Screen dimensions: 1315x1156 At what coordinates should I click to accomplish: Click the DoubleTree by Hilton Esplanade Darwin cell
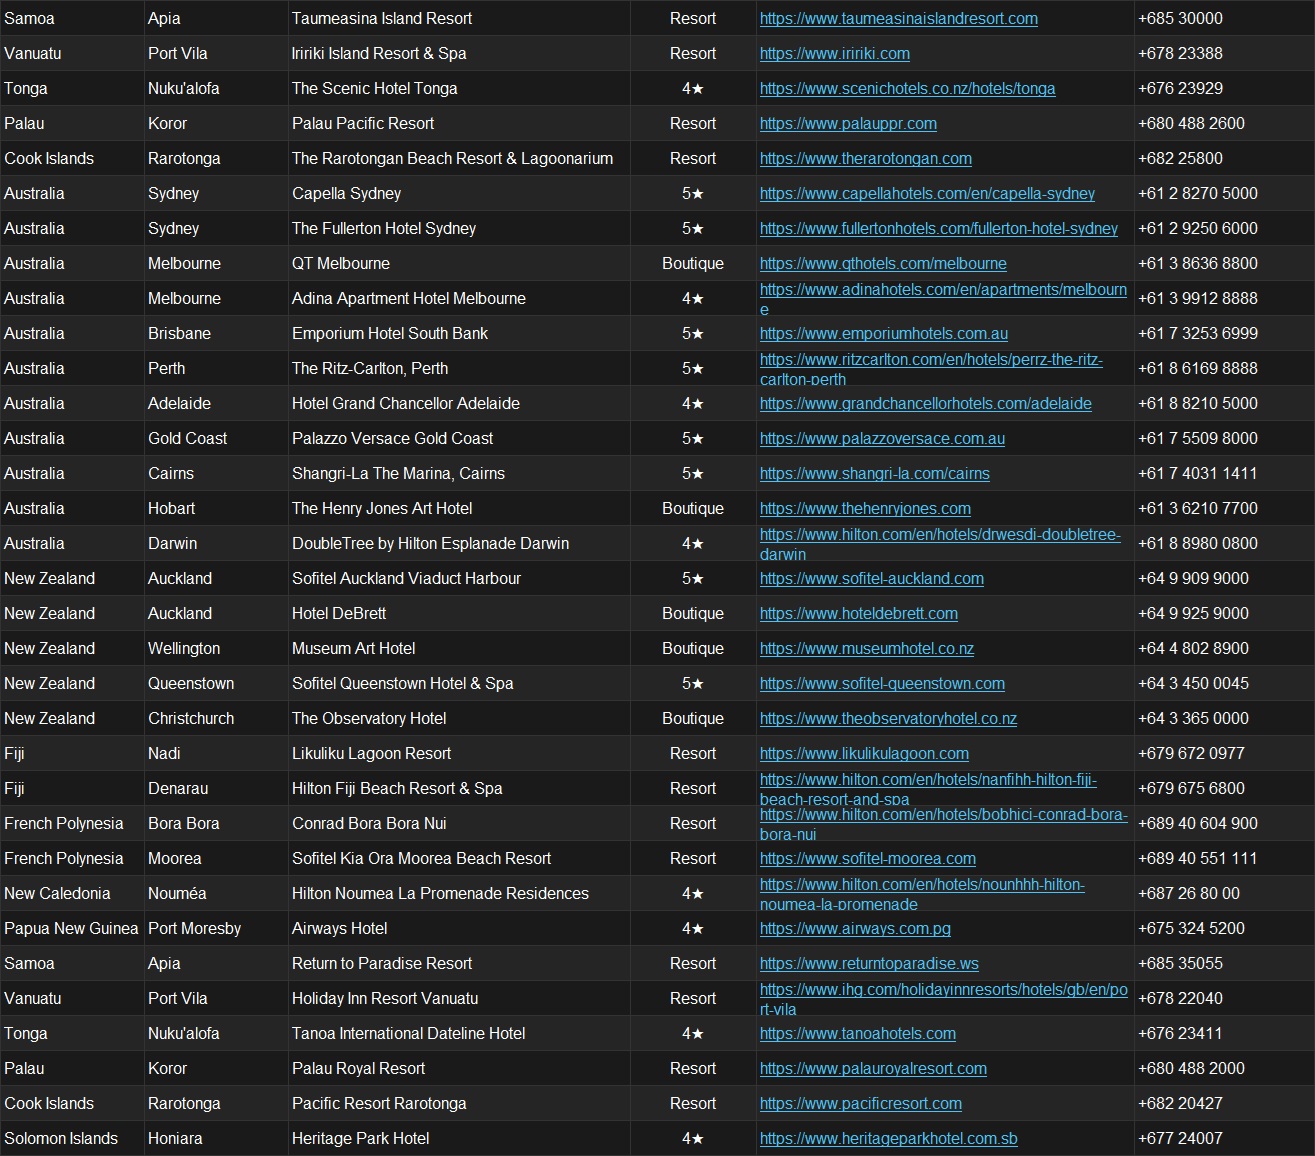tap(459, 543)
